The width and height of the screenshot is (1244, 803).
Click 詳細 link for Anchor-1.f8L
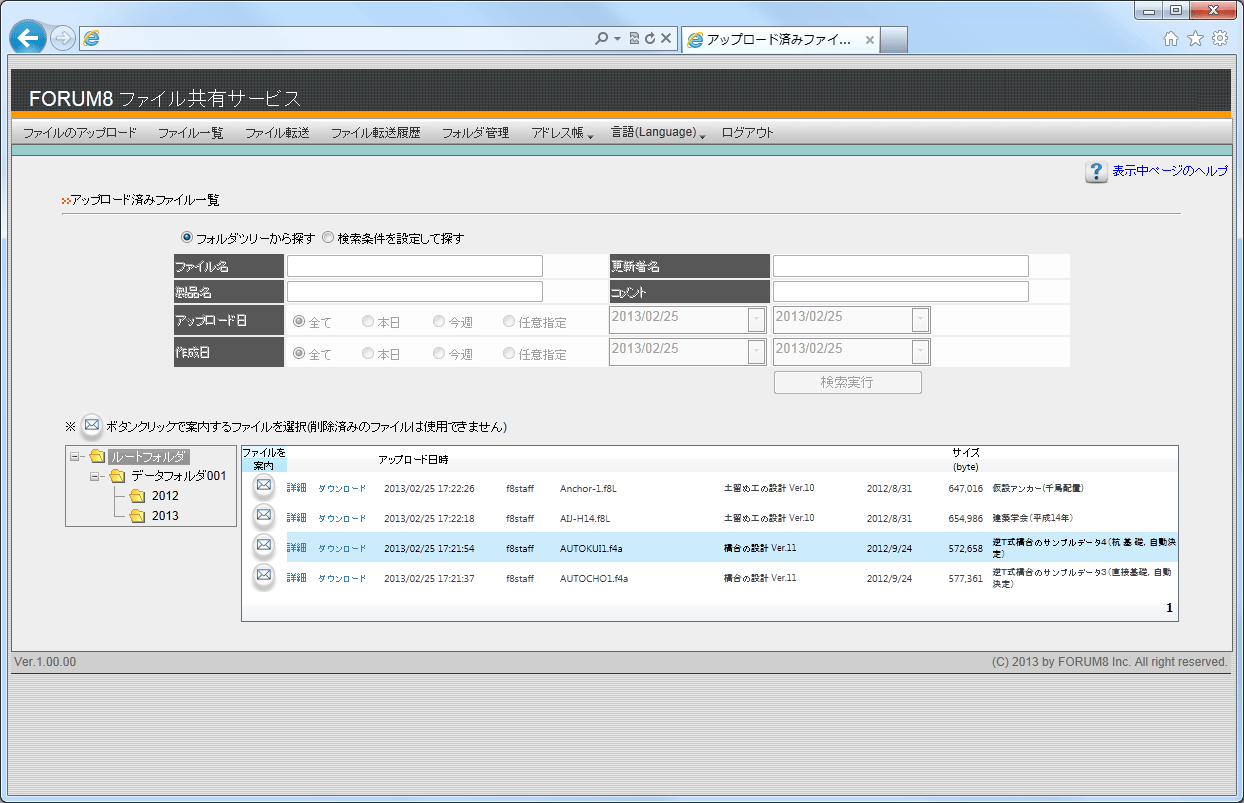click(x=296, y=489)
